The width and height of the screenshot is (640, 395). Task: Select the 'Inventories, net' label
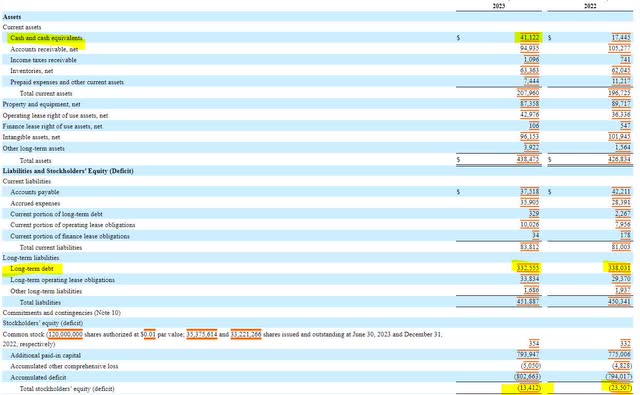pos(32,71)
